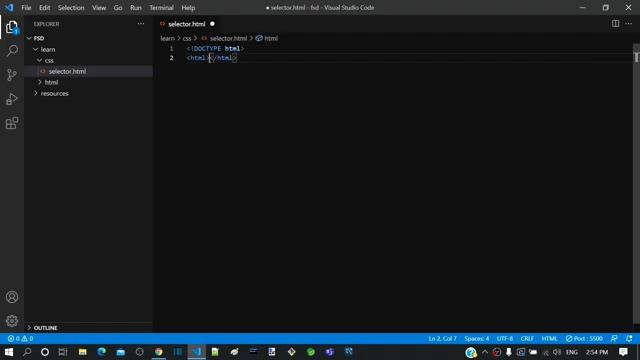Viewport: 640px width, 360px height.
Task: Click line number 2 in gutter
Action: [171, 58]
